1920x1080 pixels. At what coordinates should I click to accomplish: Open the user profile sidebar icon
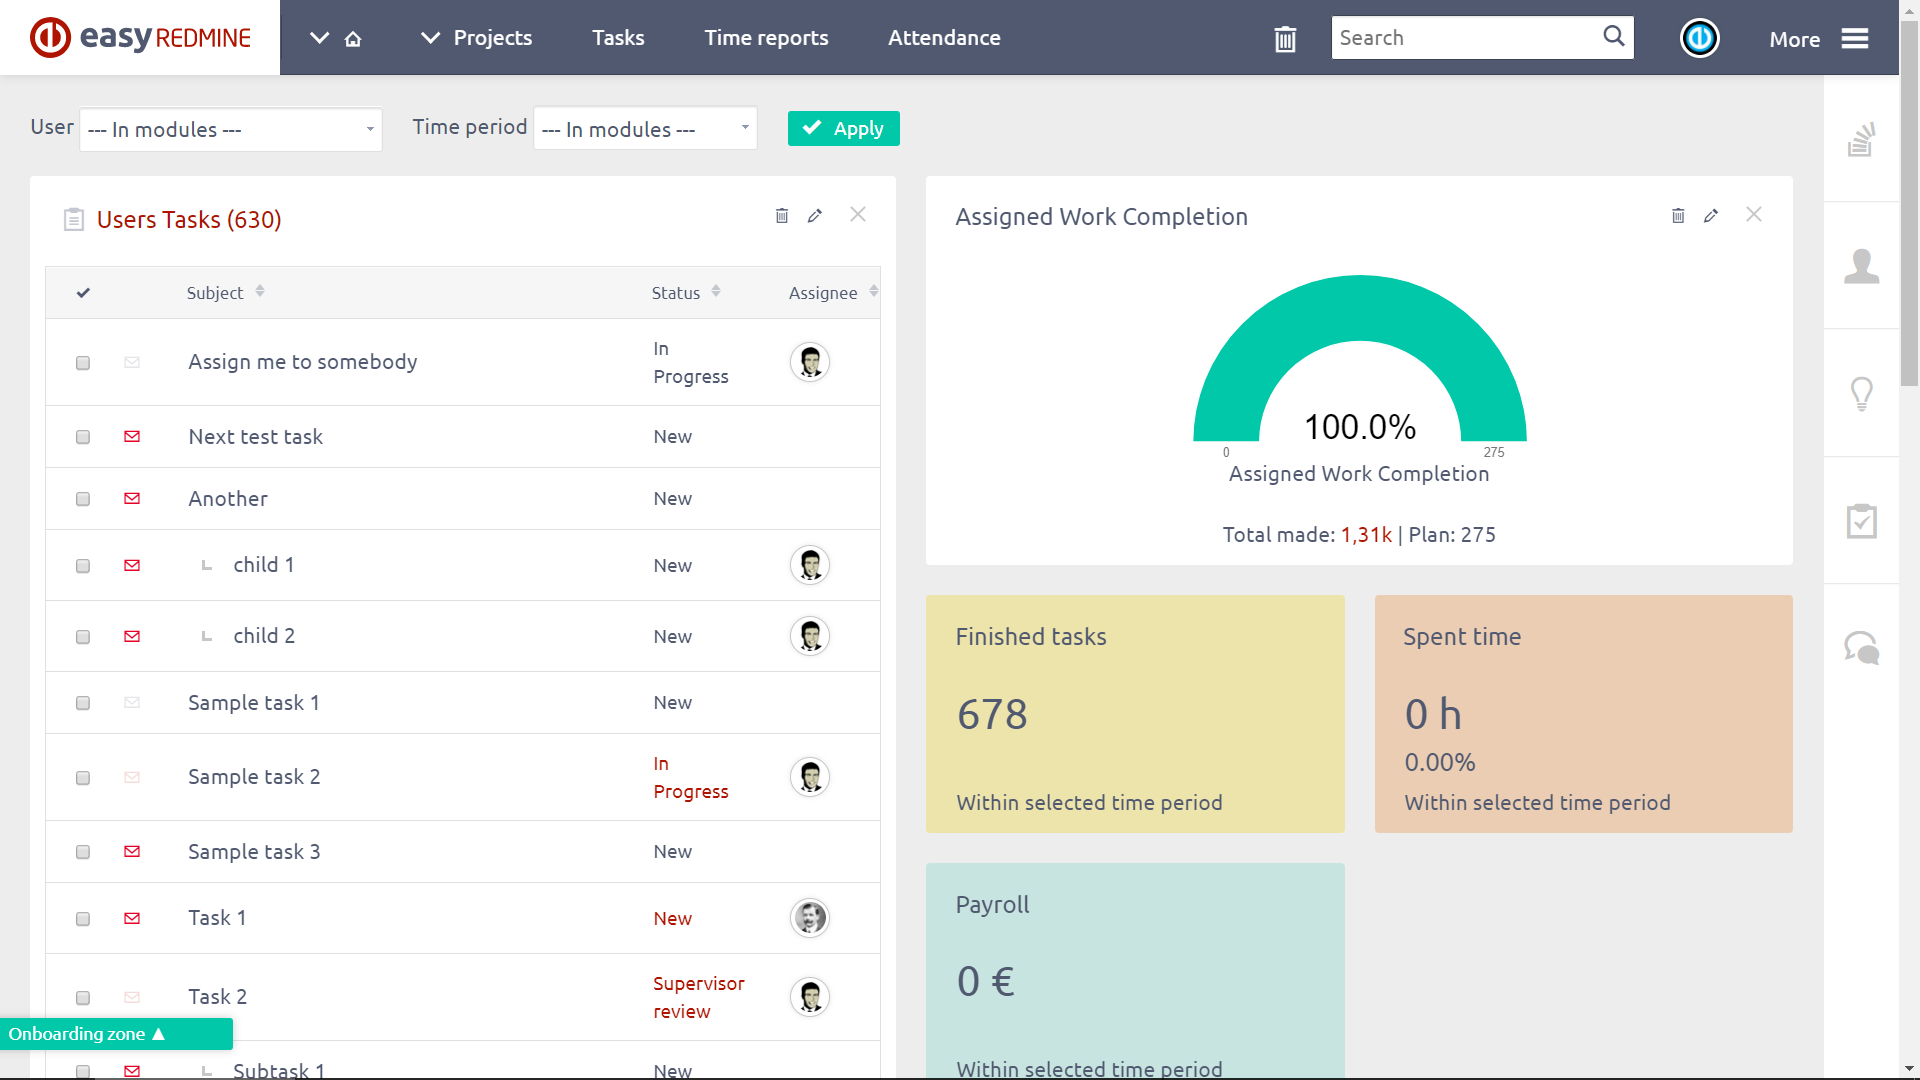1861,266
